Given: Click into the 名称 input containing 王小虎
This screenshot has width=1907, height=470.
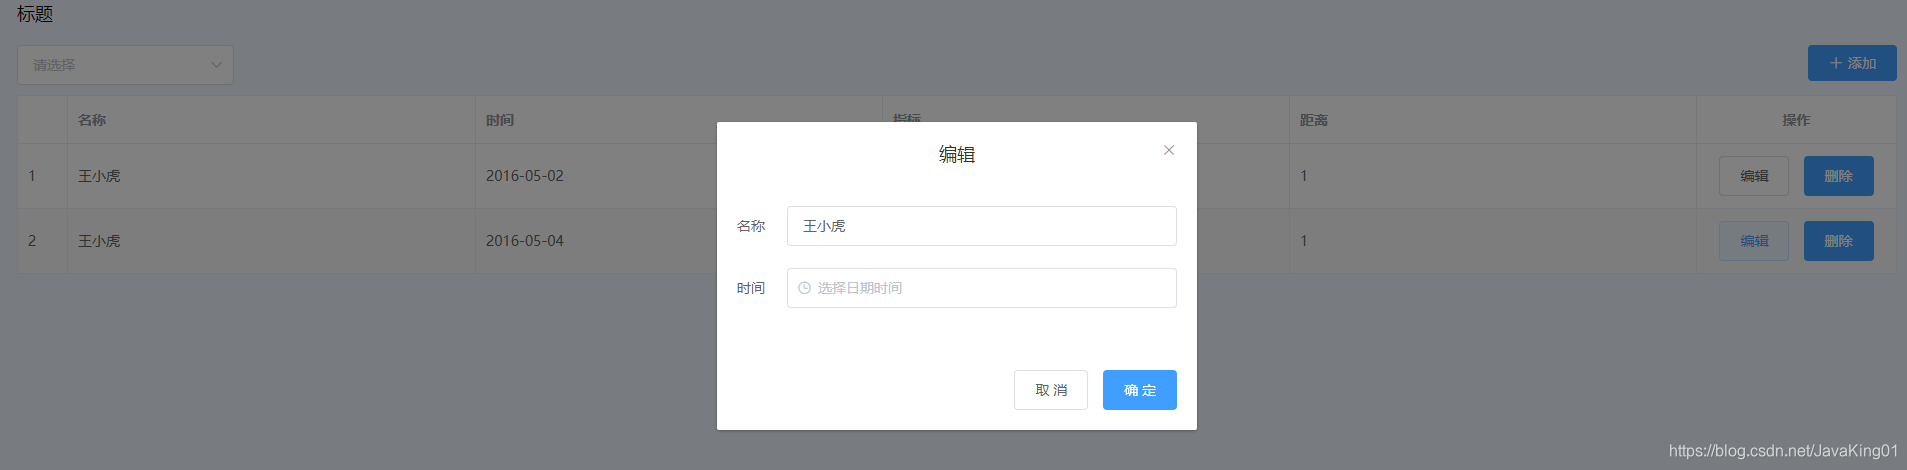Looking at the screenshot, I should [981, 226].
